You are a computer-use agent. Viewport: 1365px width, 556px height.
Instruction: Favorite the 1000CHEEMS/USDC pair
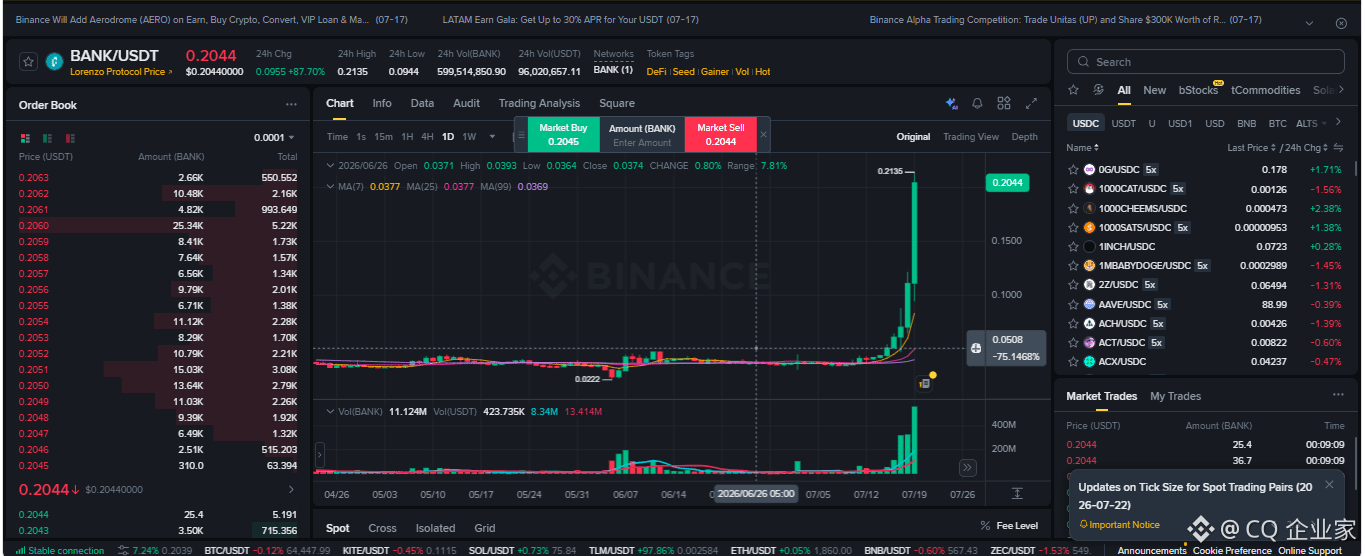[x=1073, y=208]
